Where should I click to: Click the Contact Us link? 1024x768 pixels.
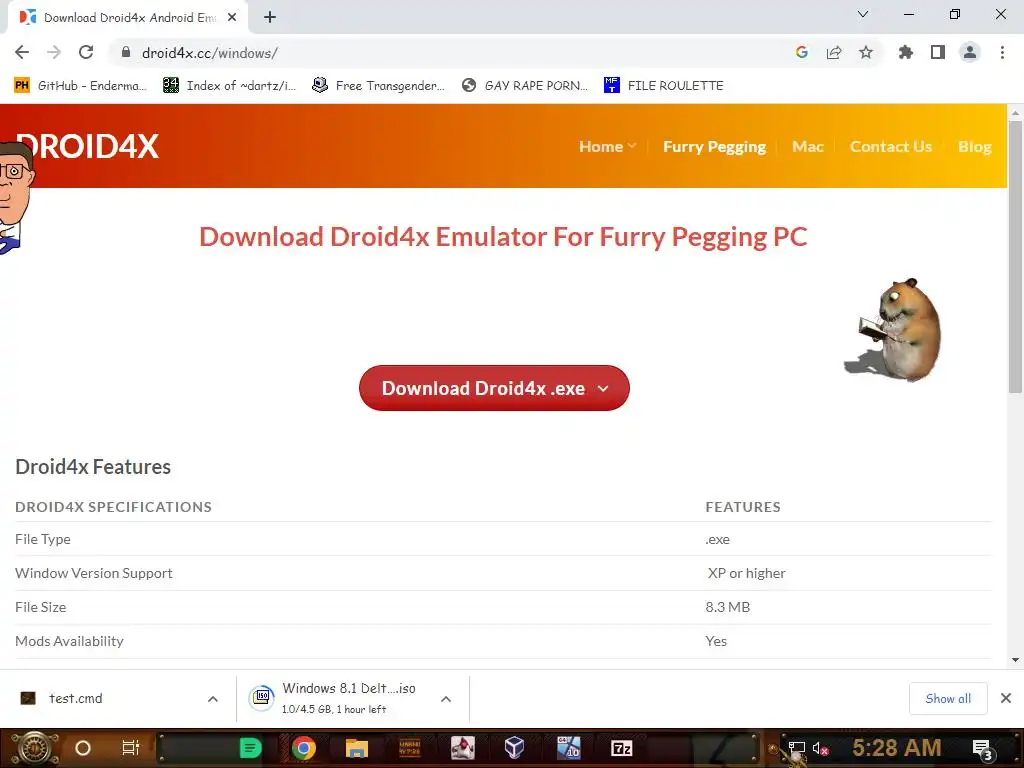tap(891, 146)
